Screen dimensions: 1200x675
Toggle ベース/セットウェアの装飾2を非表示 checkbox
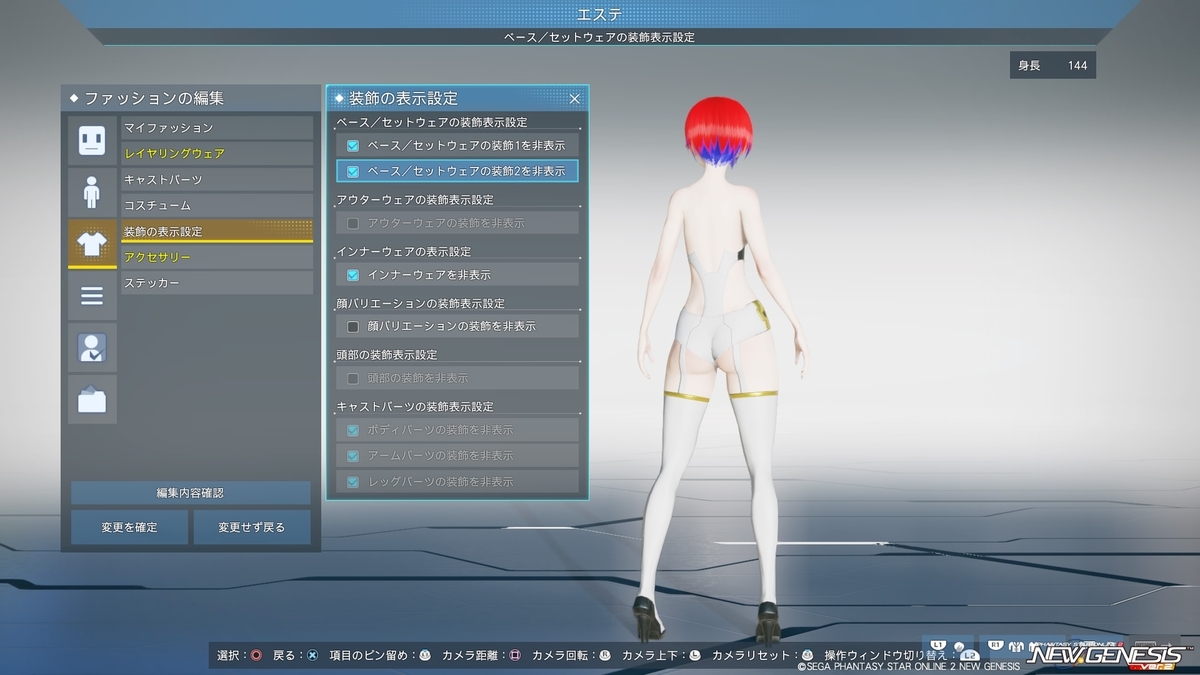(x=353, y=171)
